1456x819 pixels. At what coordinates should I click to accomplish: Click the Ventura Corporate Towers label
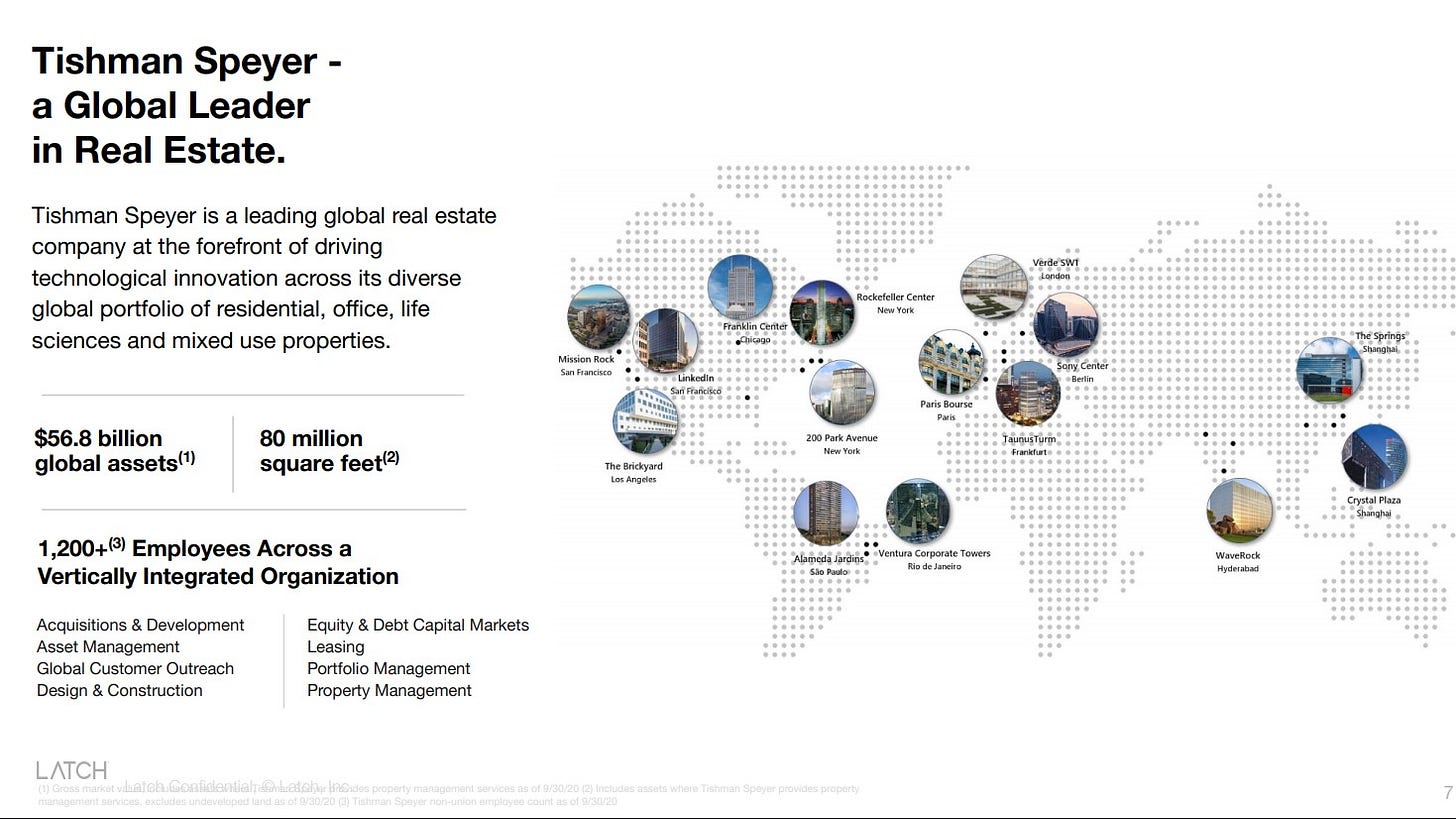(x=934, y=553)
